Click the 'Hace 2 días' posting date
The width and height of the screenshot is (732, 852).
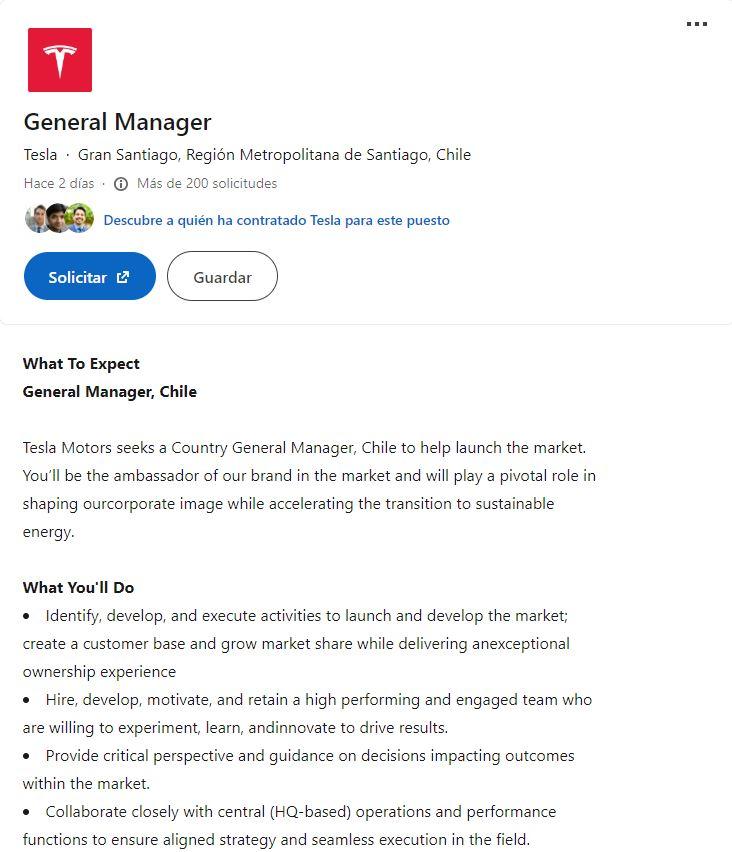(x=59, y=184)
